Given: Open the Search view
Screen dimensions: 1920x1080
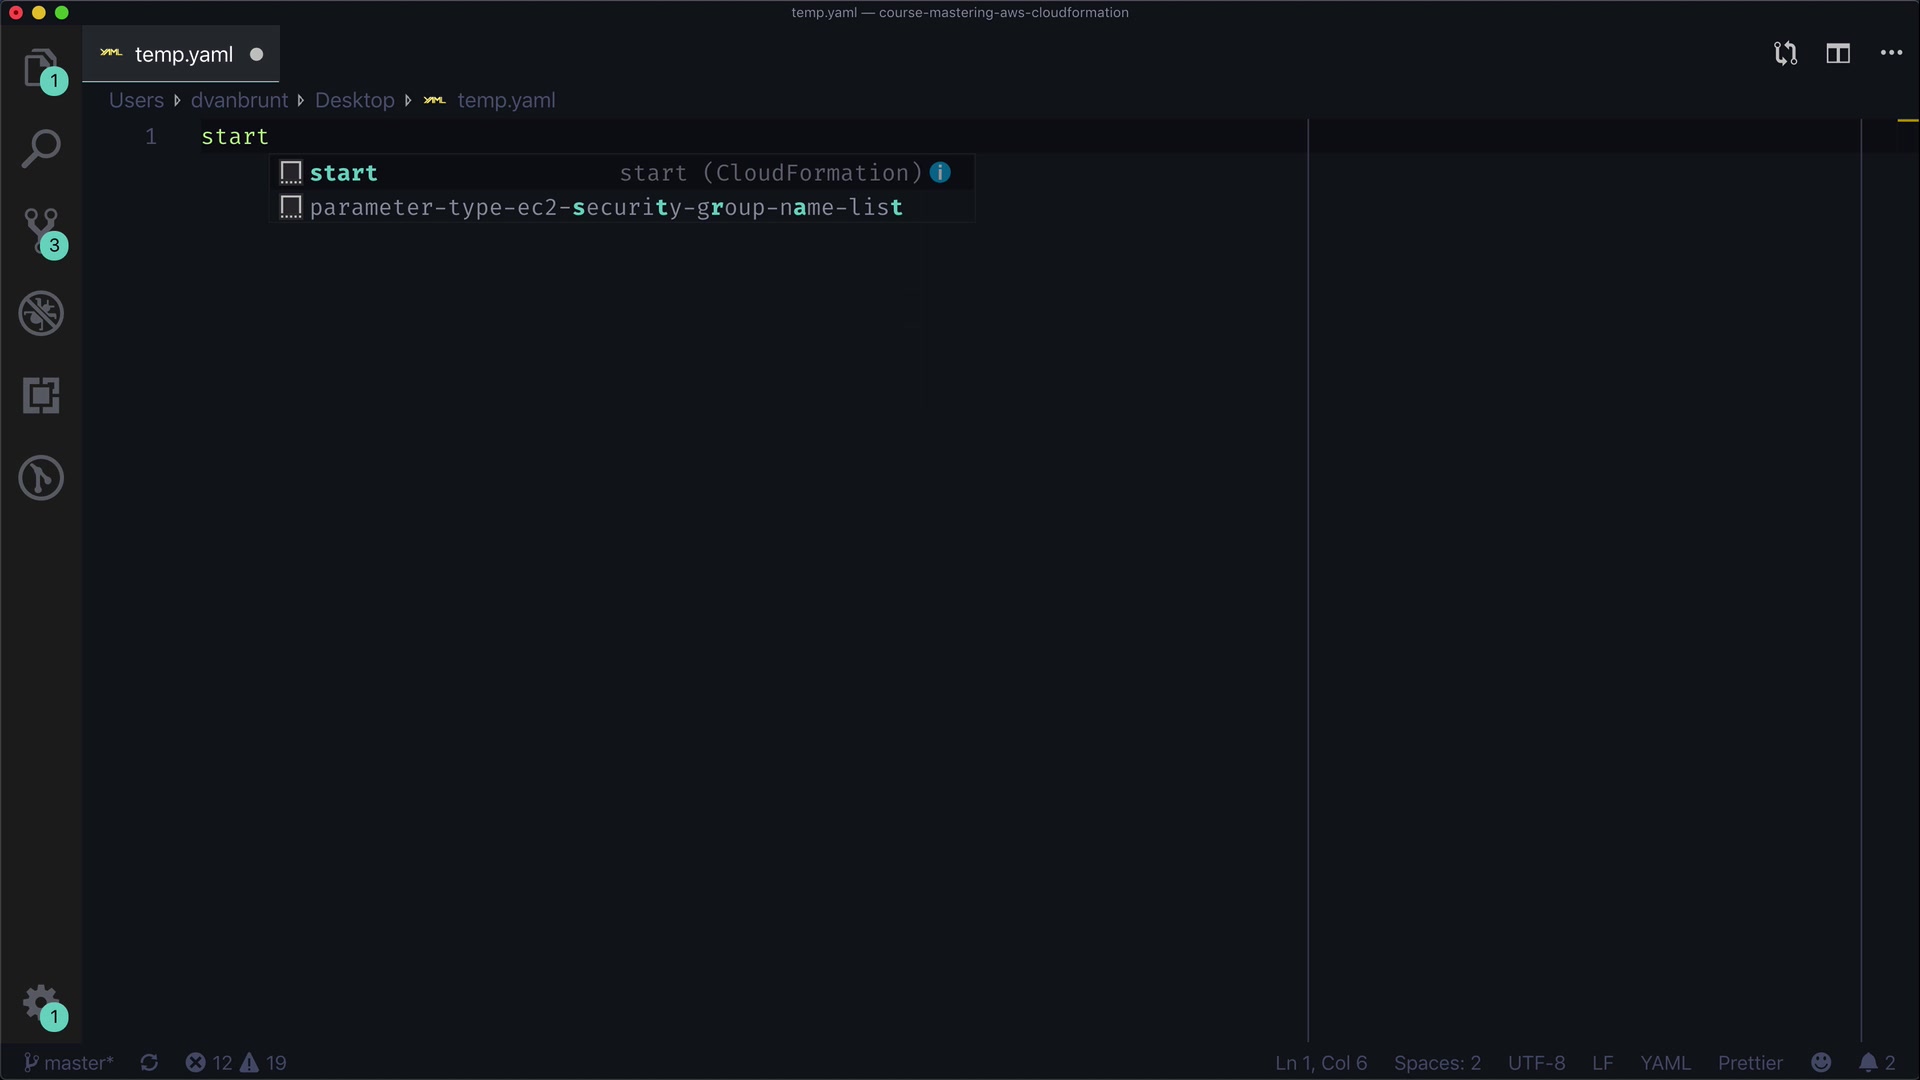Looking at the screenshot, I should 40,148.
